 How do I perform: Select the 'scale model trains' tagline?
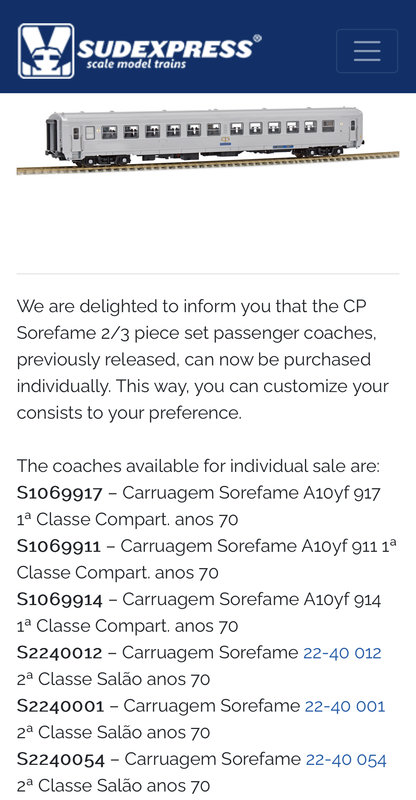pyautogui.click(x=136, y=64)
